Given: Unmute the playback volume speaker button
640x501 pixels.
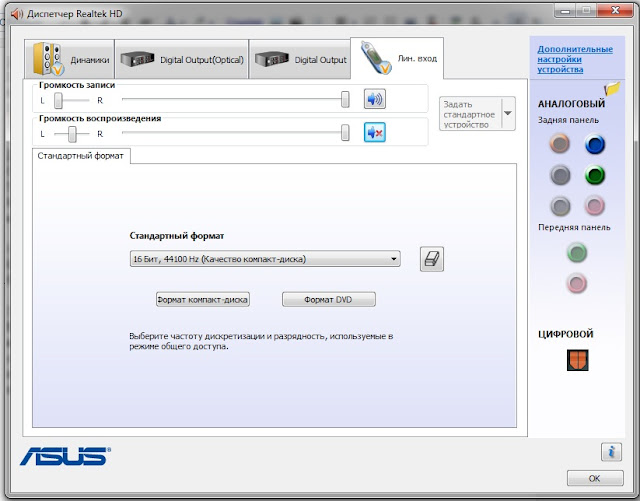Looking at the screenshot, I should (x=375, y=132).
